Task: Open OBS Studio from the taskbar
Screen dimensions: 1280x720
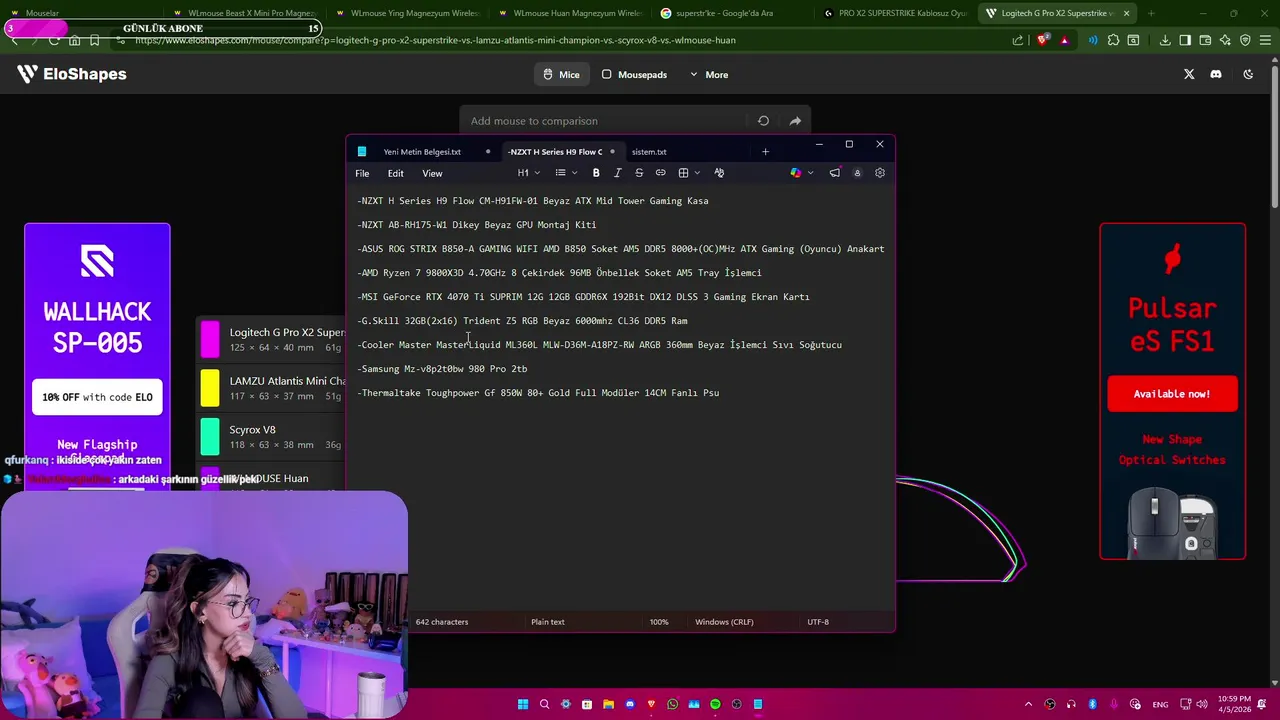Action: 736,704
